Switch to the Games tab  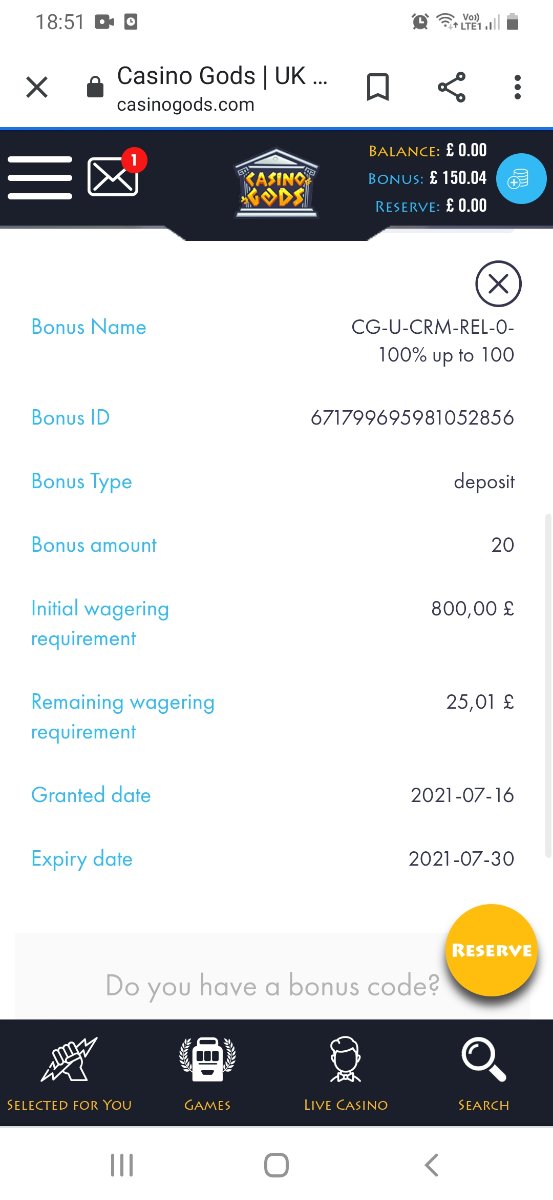(x=207, y=1074)
